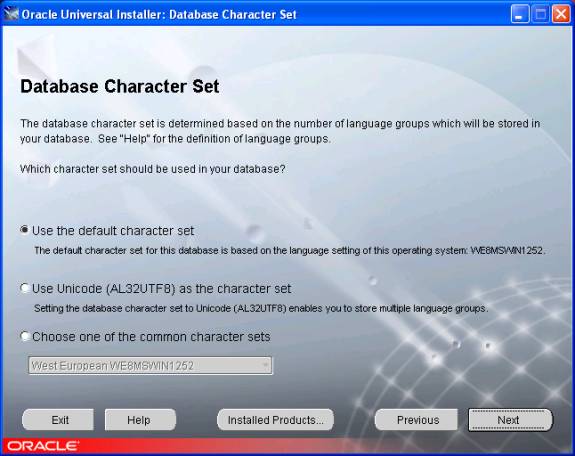Go back with the Previous button
Screen dimensions: 575x456
tap(416, 420)
